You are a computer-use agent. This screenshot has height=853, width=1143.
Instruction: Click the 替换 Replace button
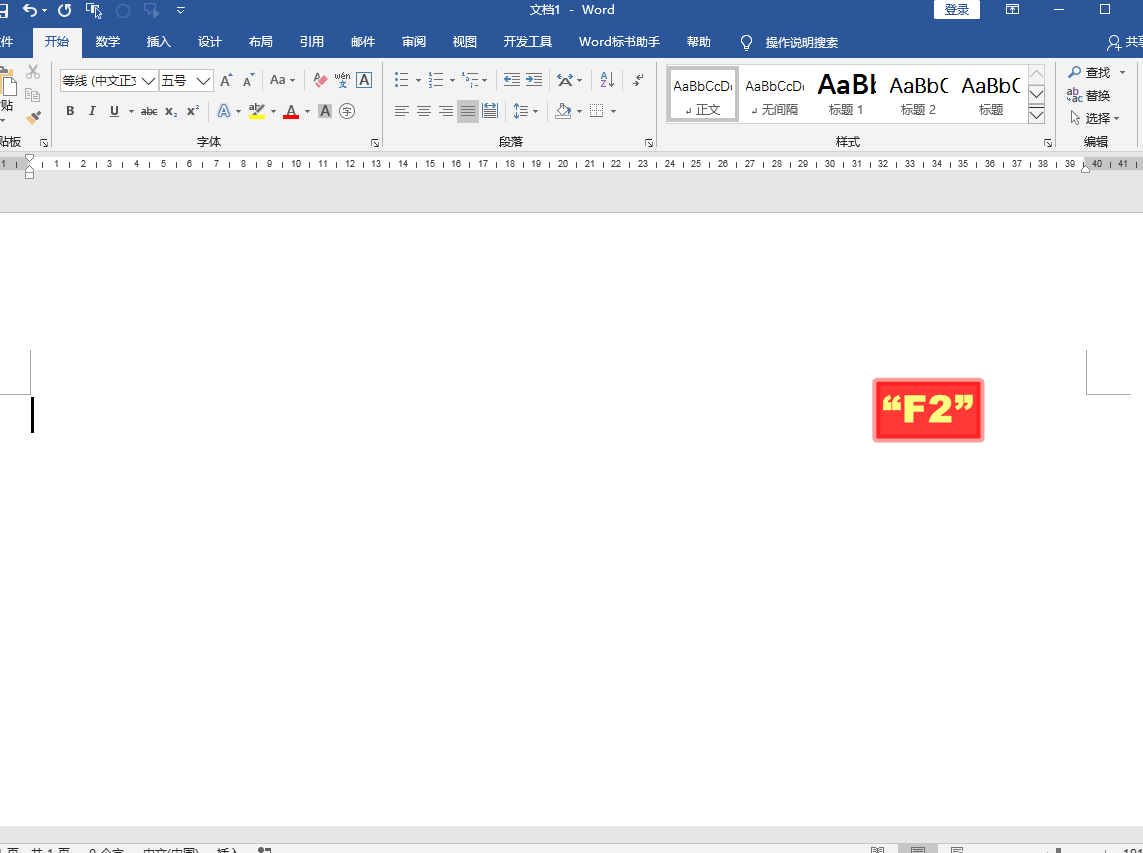(1089, 96)
